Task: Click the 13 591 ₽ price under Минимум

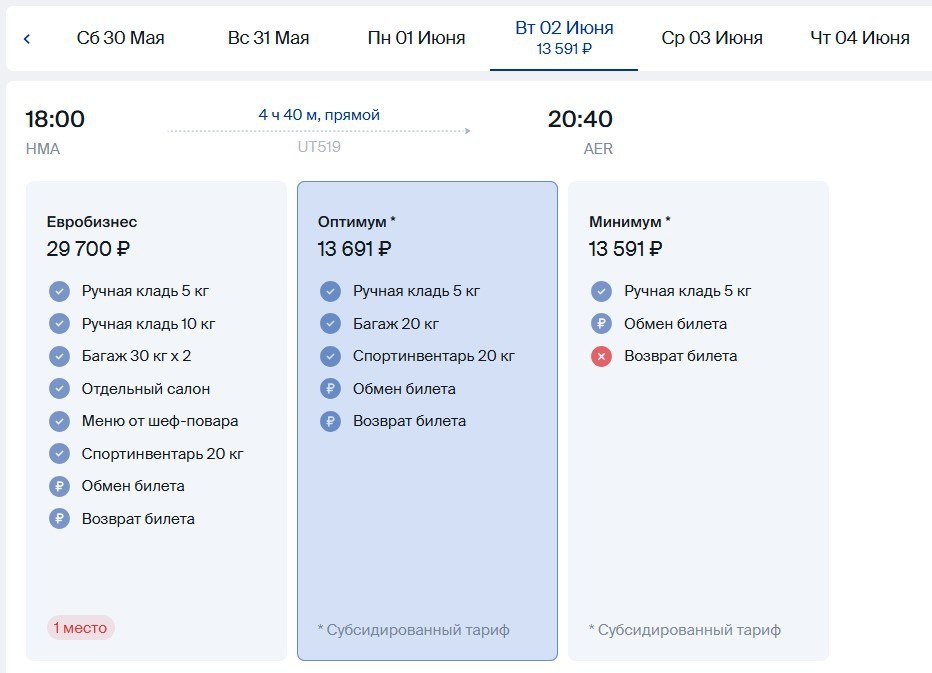Action: coord(626,249)
